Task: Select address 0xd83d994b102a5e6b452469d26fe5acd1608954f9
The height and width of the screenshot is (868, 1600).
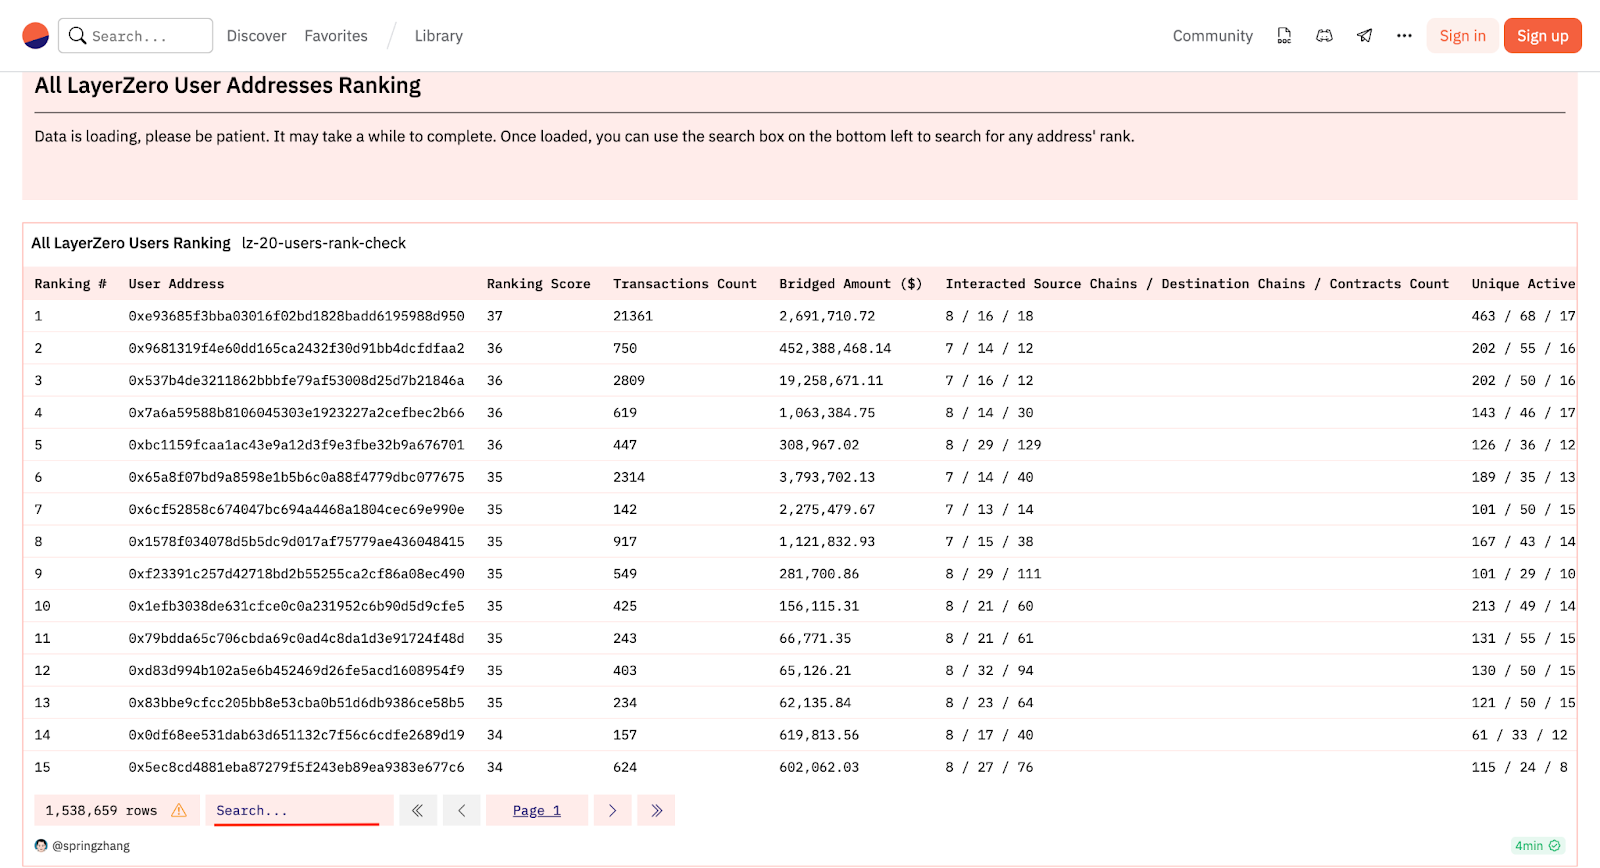Action: coord(296,670)
